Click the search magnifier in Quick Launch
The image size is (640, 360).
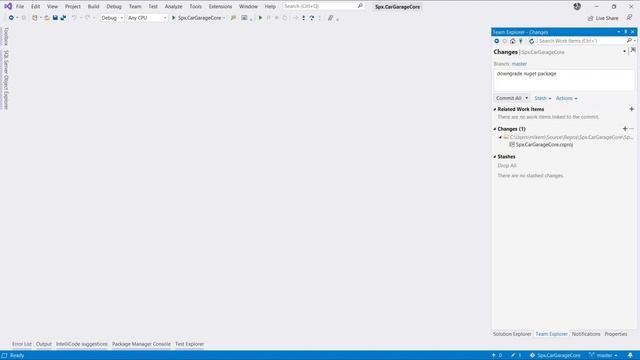(x=360, y=6)
